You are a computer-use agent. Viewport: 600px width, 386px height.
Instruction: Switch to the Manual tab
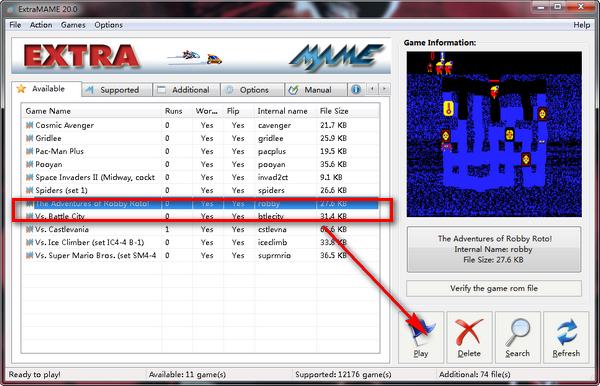[x=316, y=90]
